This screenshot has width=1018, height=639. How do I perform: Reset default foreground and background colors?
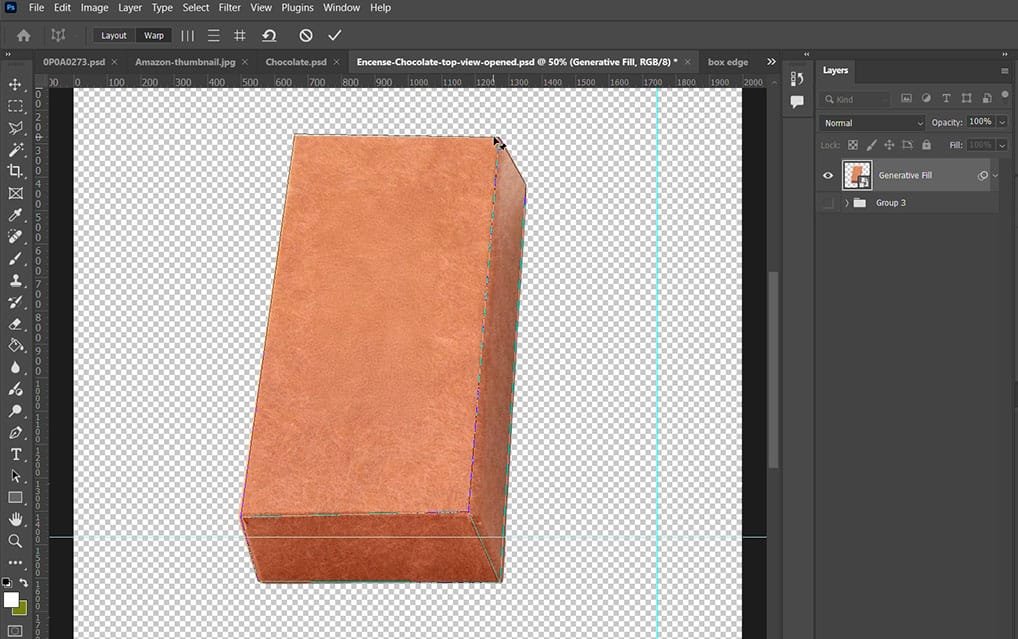(x=6, y=583)
